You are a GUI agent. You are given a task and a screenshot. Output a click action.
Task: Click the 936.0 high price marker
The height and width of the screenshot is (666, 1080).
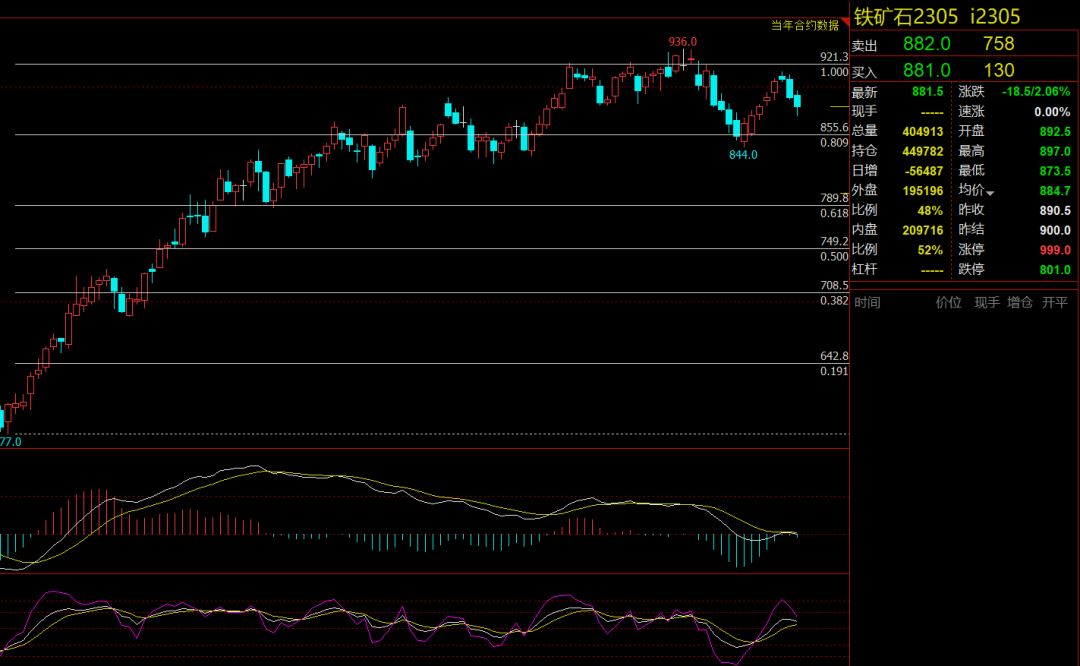[x=682, y=42]
